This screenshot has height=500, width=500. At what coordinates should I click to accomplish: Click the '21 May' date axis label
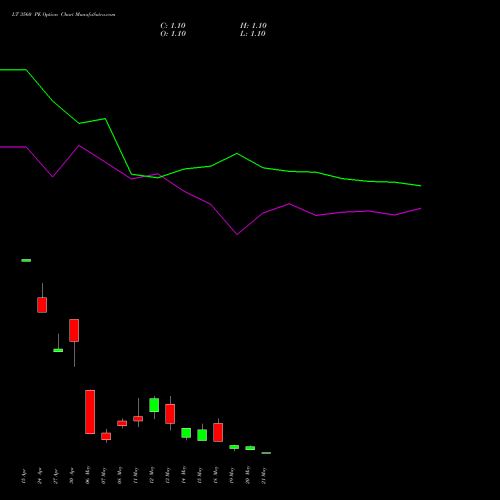(264, 475)
